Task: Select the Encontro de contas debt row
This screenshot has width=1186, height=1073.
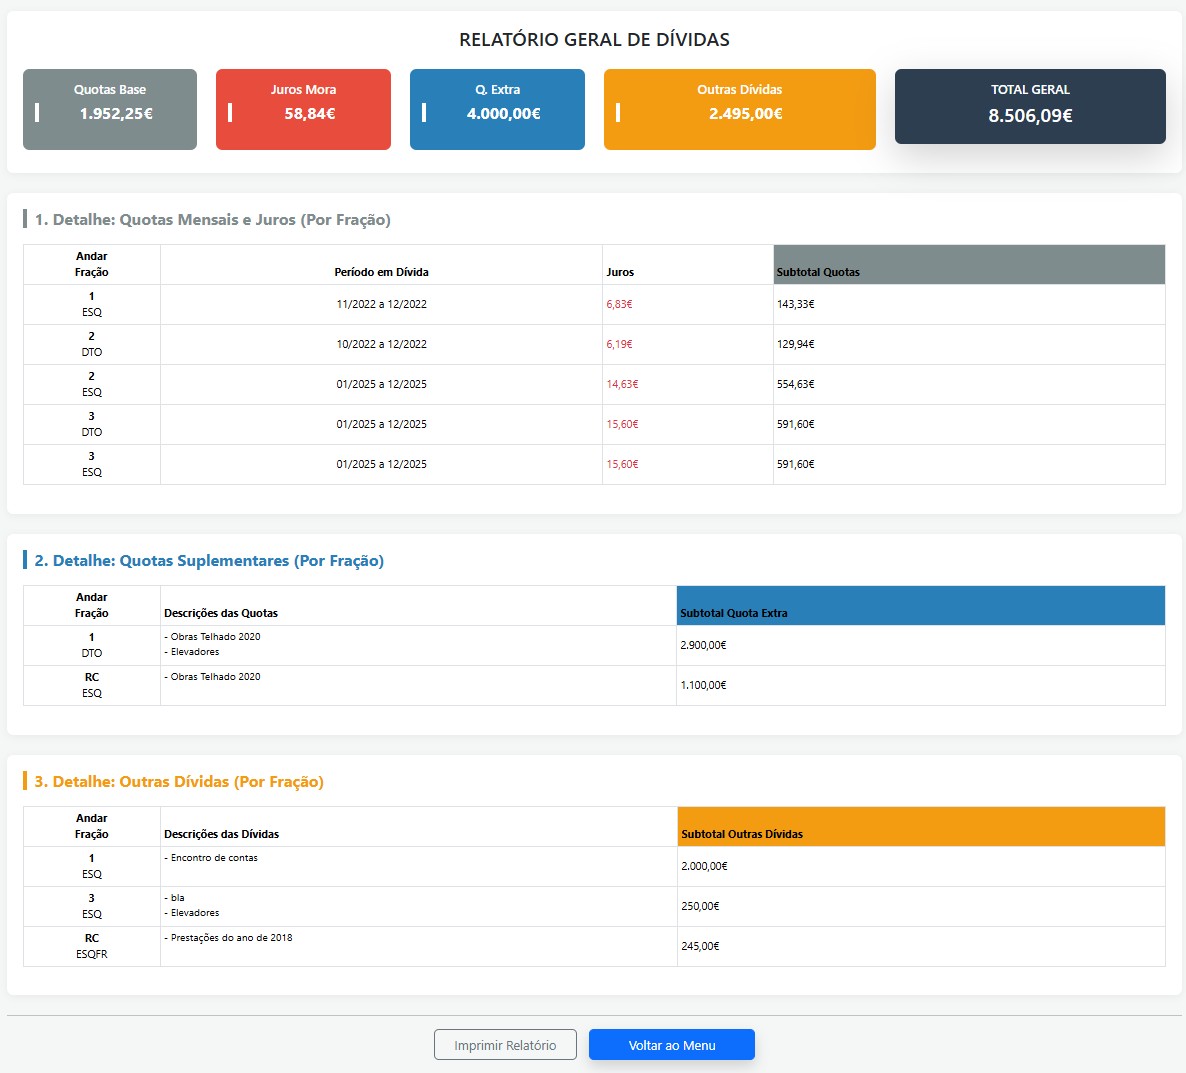Action: tap(595, 867)
